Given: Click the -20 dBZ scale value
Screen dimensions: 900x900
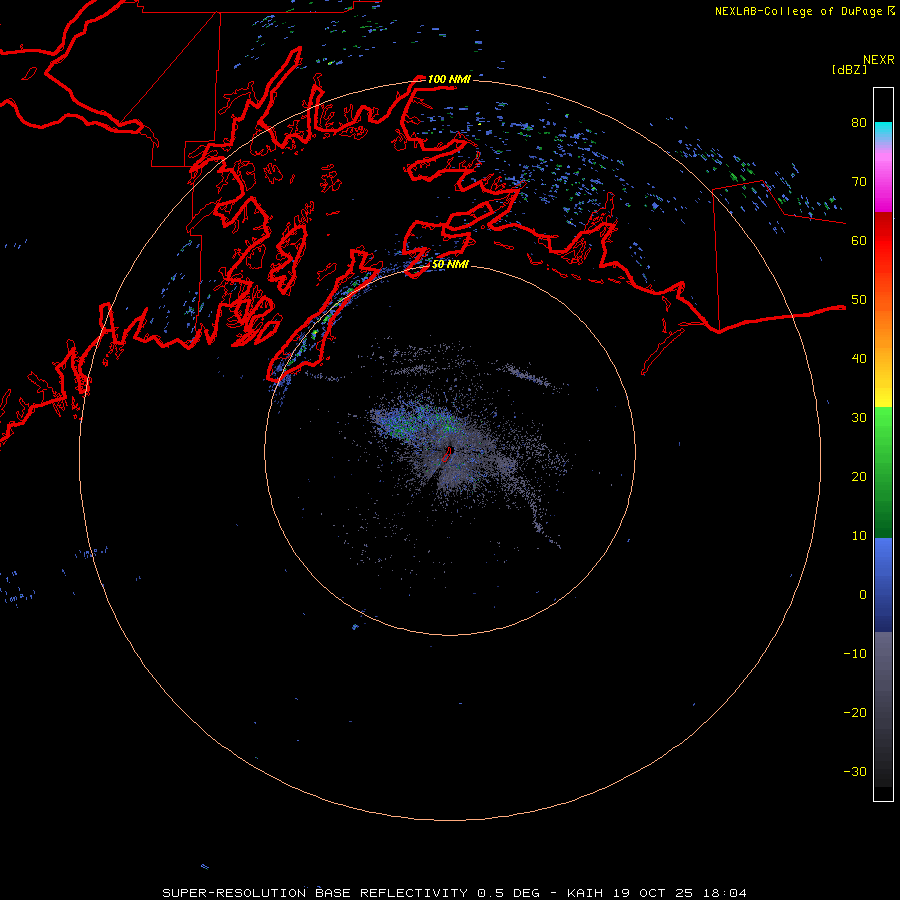Looking at the screenshot, I should tap(855, 713).
